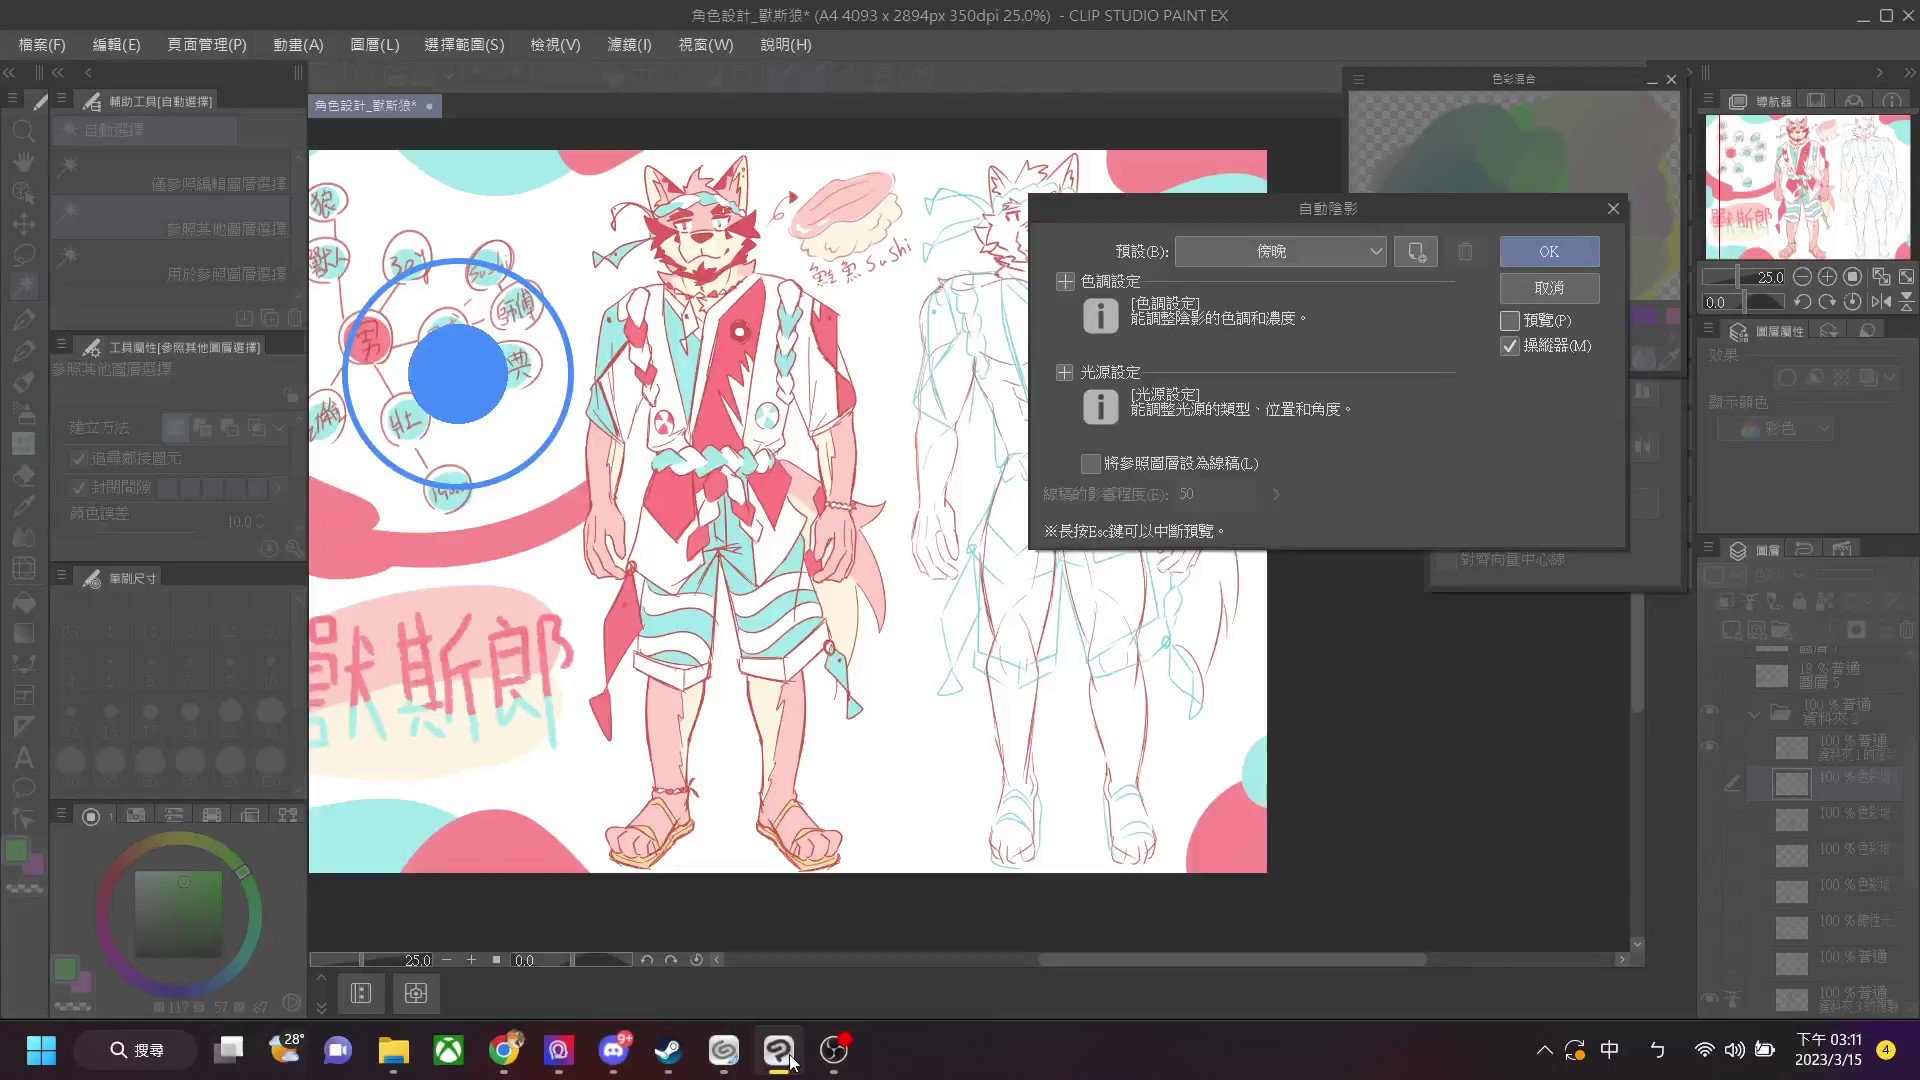Close the 自動陰影 dialog

pyautogui.click(x=1613, y=208)
